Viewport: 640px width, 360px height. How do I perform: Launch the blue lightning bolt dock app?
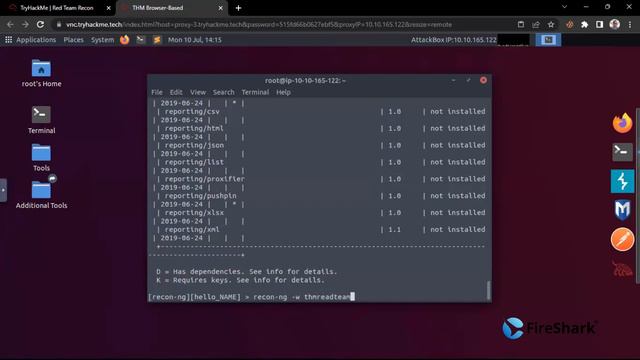[622, 181]
